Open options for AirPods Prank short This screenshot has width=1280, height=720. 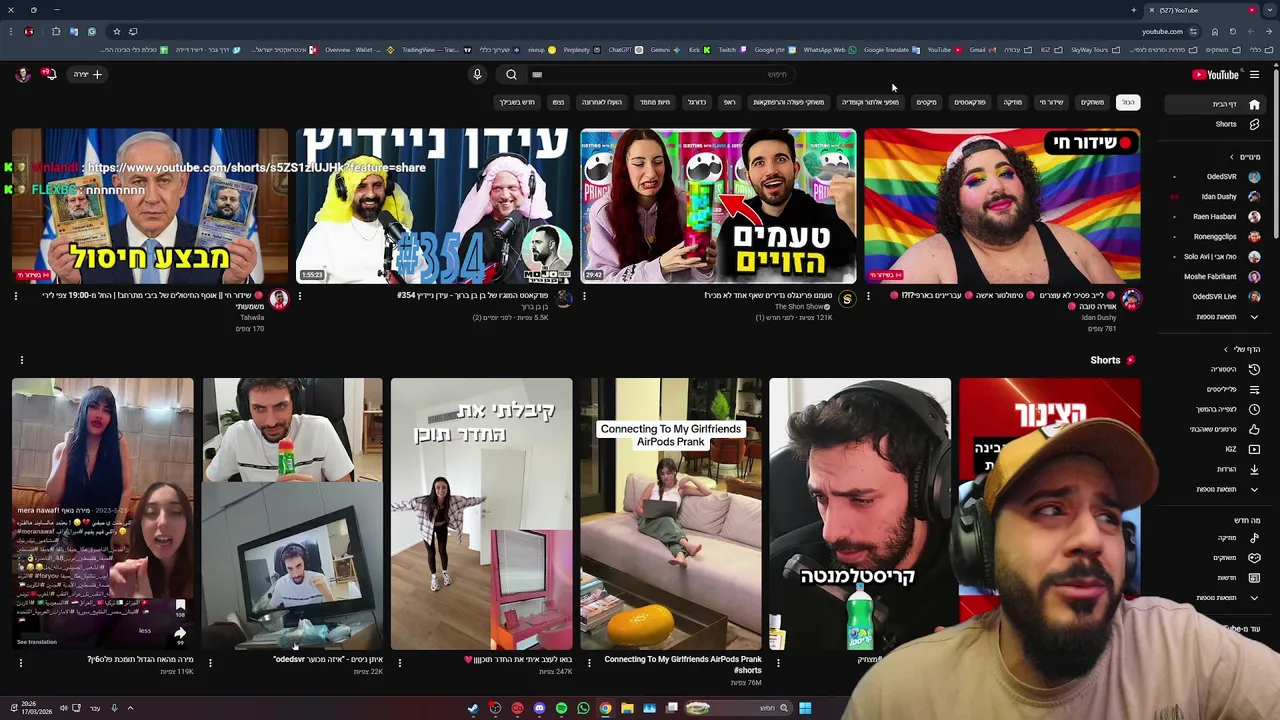[x=588, y=662]
